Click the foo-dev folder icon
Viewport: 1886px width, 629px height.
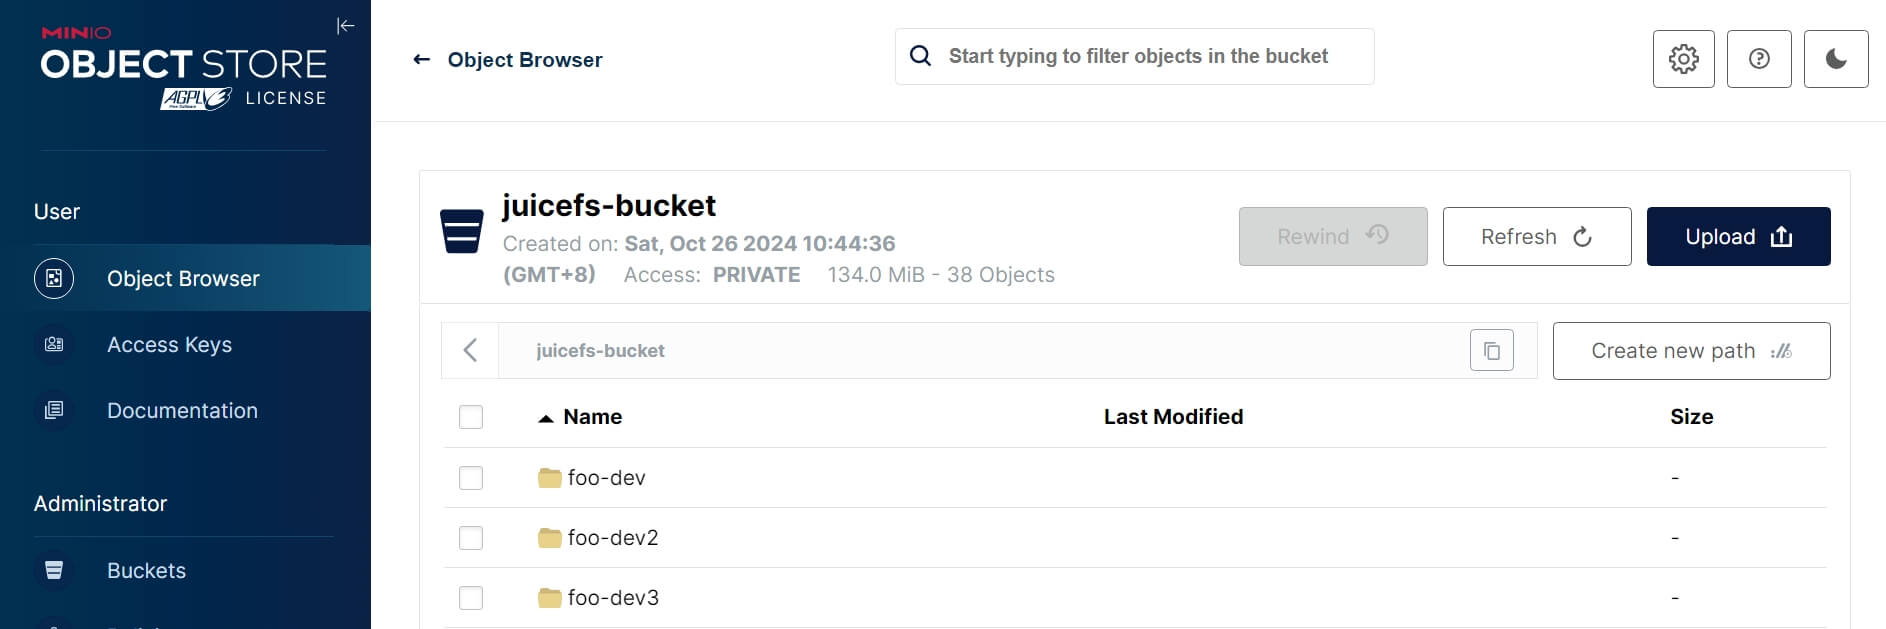(x=549, y=478)
